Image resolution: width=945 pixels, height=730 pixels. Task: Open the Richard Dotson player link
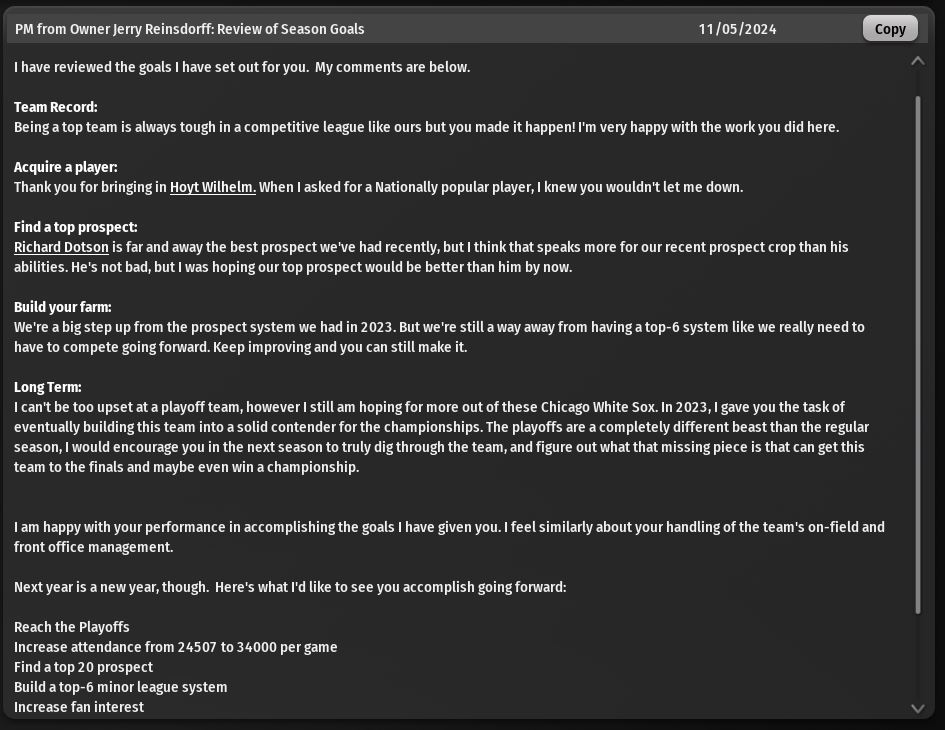(61, 247)
